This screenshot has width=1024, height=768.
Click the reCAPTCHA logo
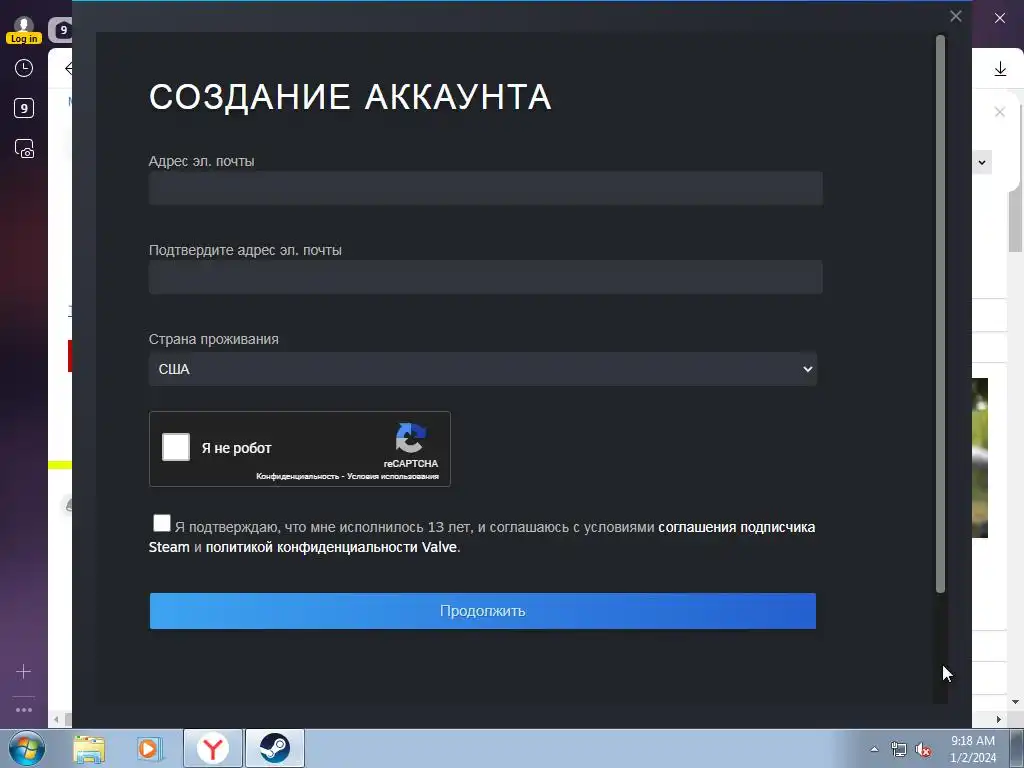pyautogui.click(x=411, y=438)
